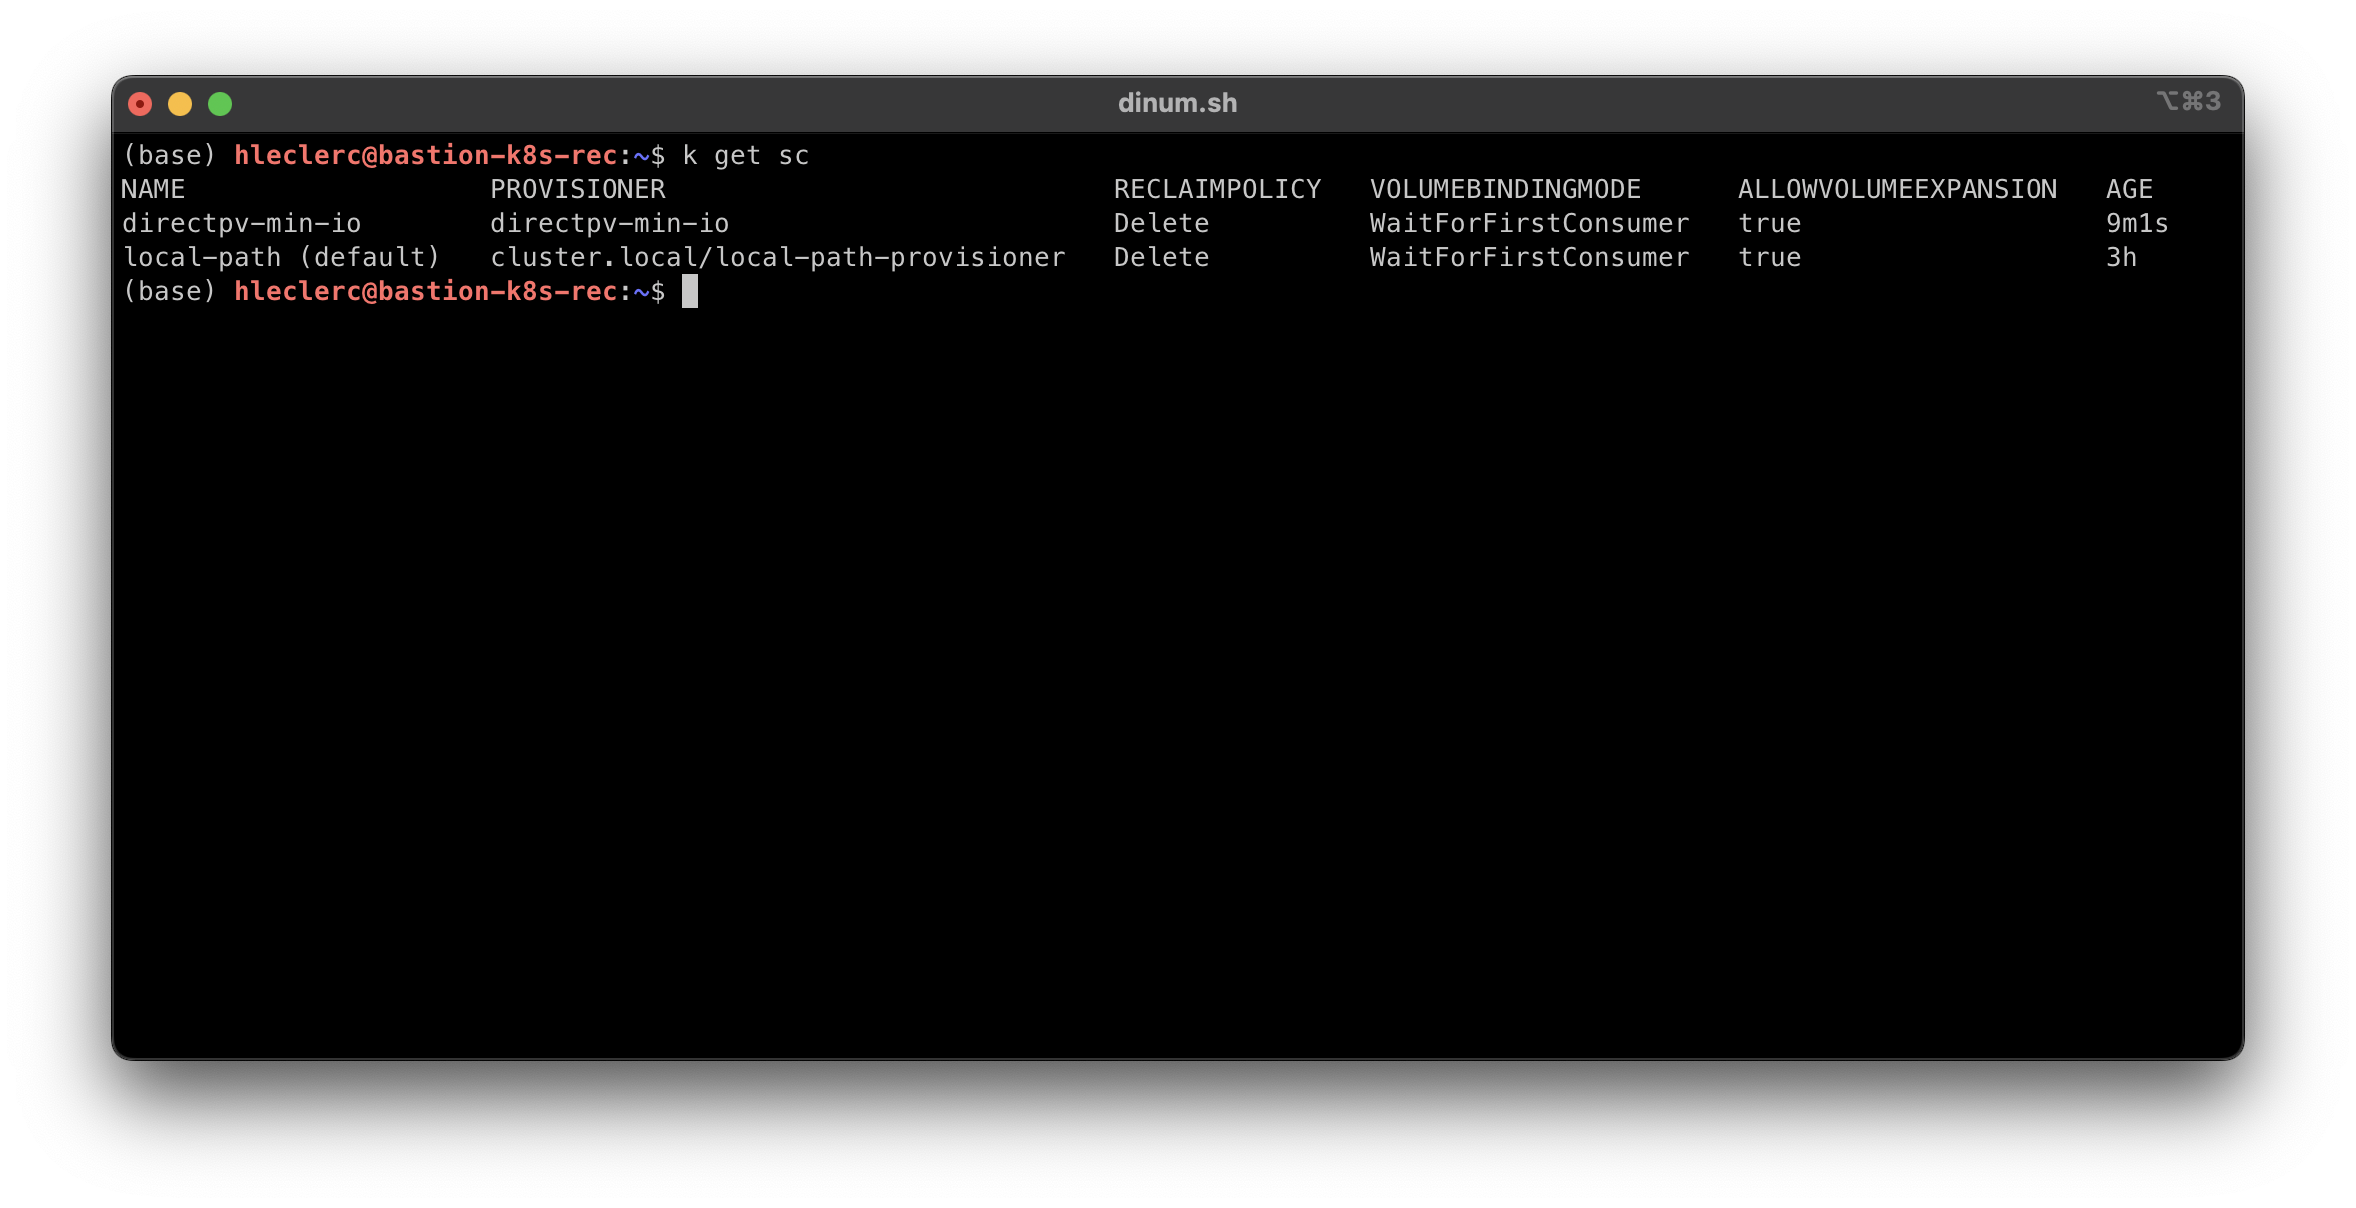Click the green fullscreen window button
This screenshot has height=1208, width=2356.
220,104
